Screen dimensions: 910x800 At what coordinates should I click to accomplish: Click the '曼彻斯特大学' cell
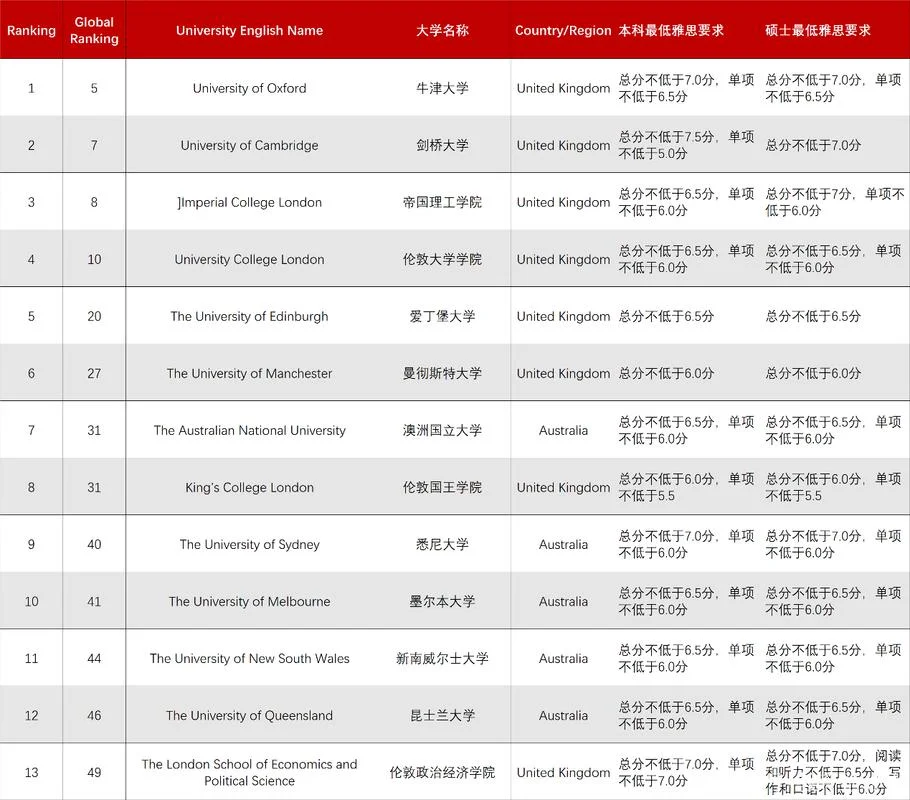[442, 373]
